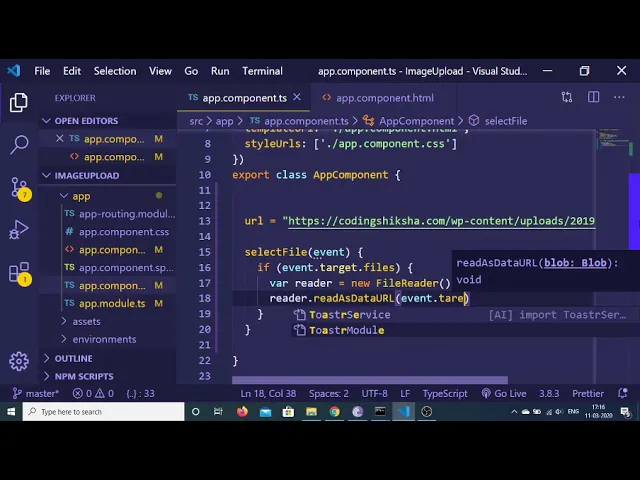Open the editor More Actions ellipsis
This screenshot has width=640, height=480.
tap(619, 97)
